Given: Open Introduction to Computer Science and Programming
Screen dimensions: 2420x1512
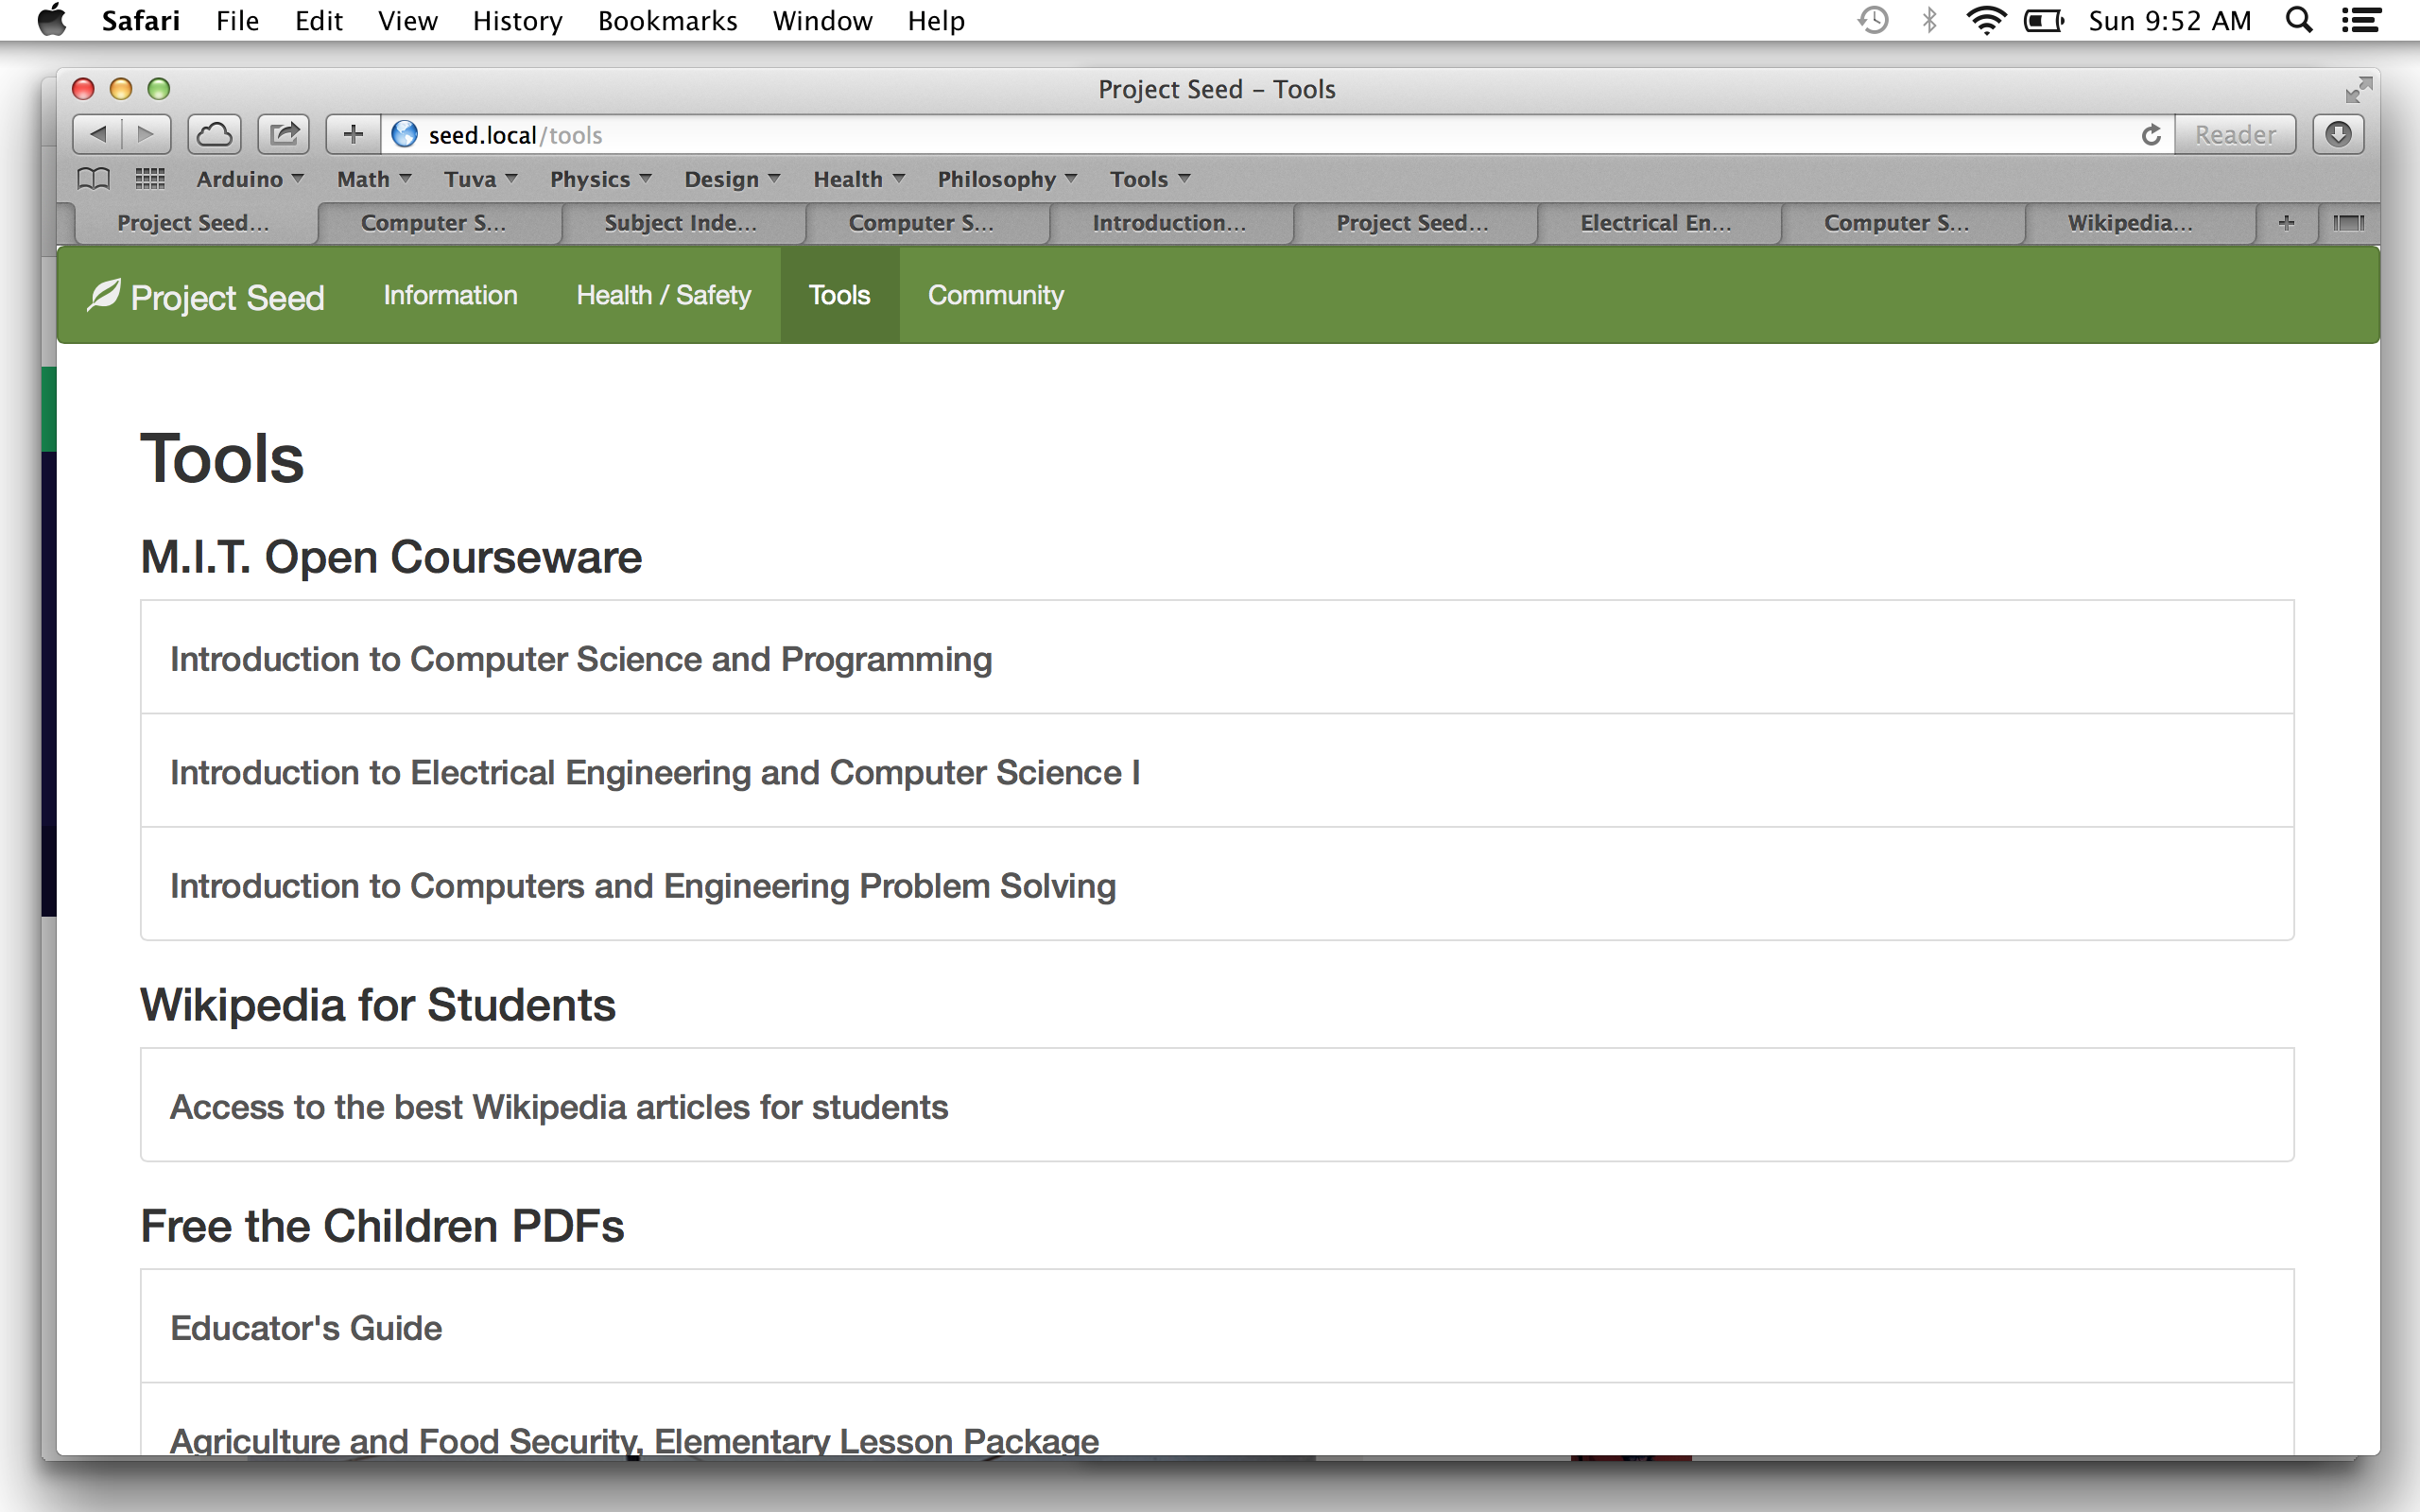Looking at the screenshot, I should (x=580, y=659).
